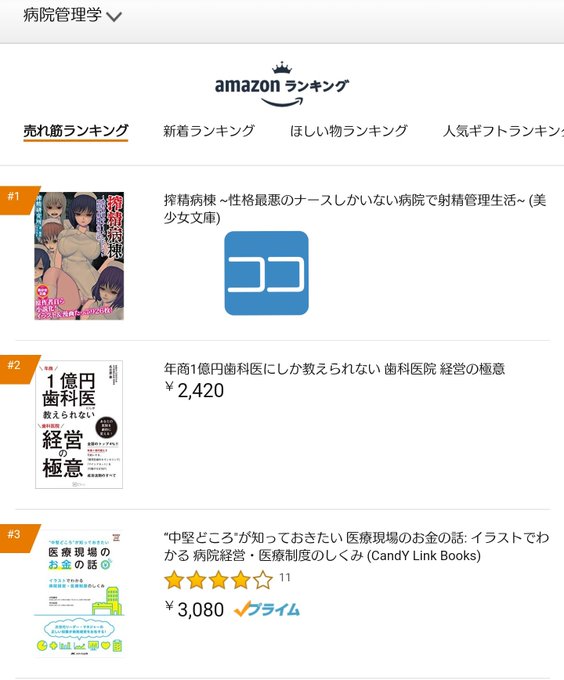The height and width of the screenshot is (680, 564).
Task: Open the 経営の極意 book cover thumbnail
Action: pyautogui.click(x=79, y=425)
